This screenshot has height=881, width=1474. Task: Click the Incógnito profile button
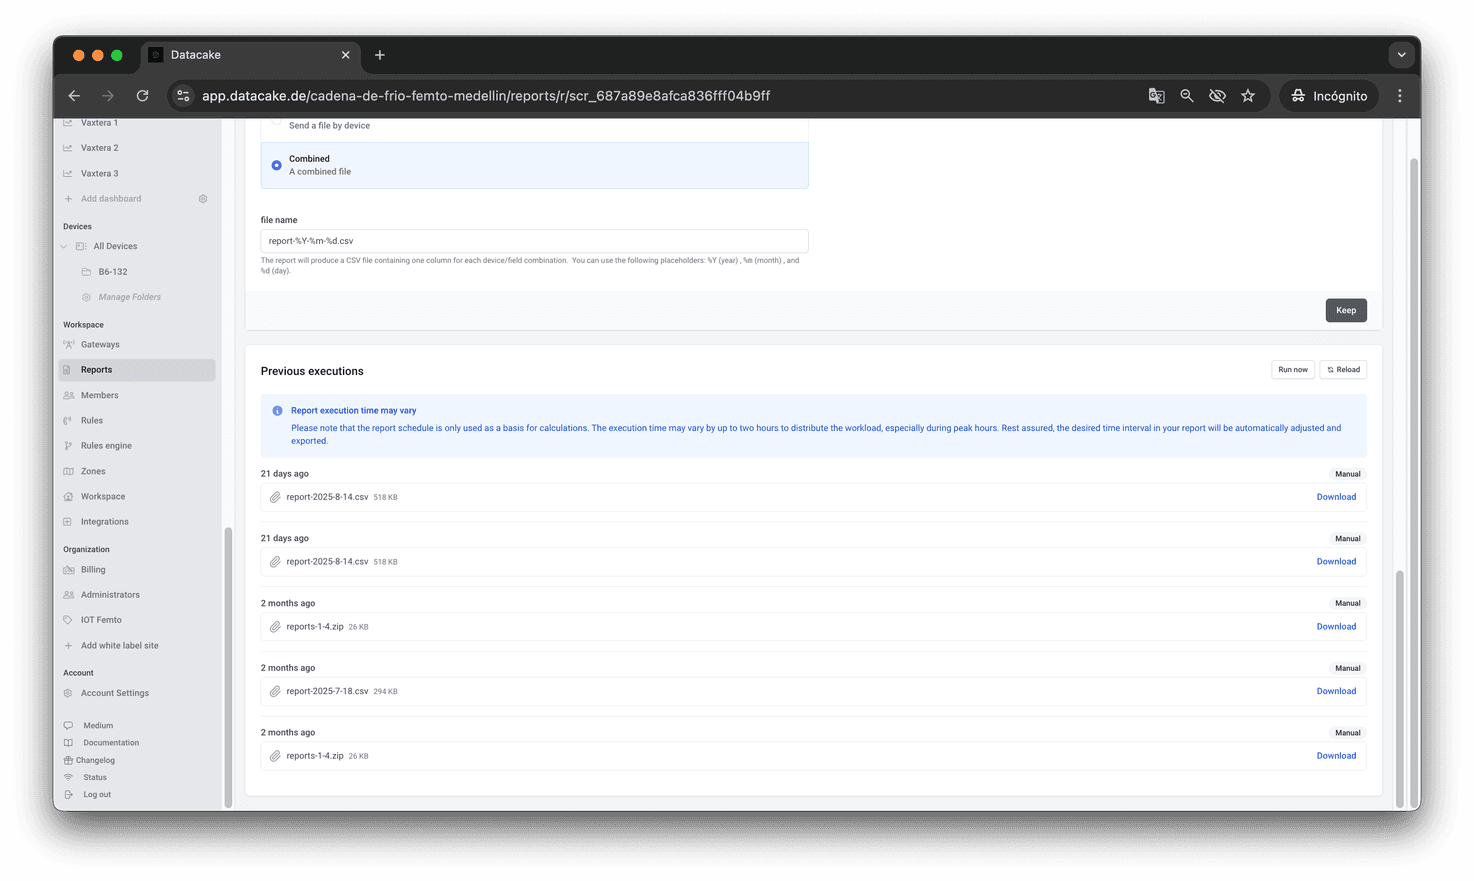(x=1329, y=96)
